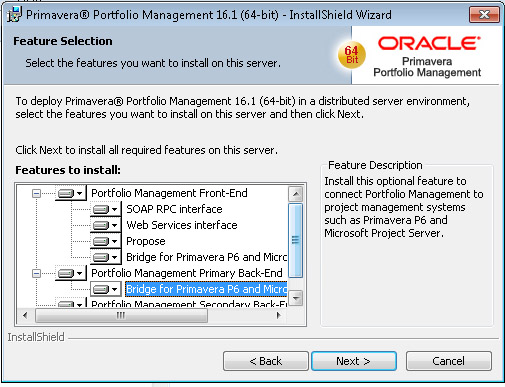
Task: Open install-state dropdown for Web Services interface
Action: click(105, 225)
